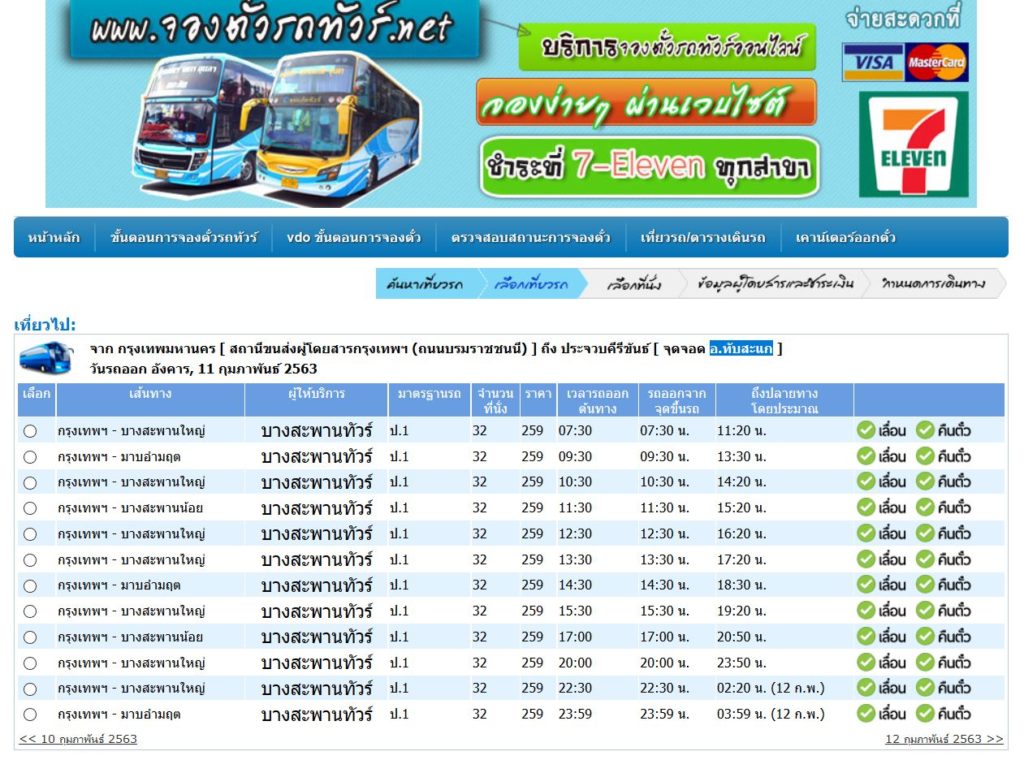1024x760 pixels.
Task: Go to previous day 10 กุมภาพันธ์ 2563 link
Action: coord(78,740)
